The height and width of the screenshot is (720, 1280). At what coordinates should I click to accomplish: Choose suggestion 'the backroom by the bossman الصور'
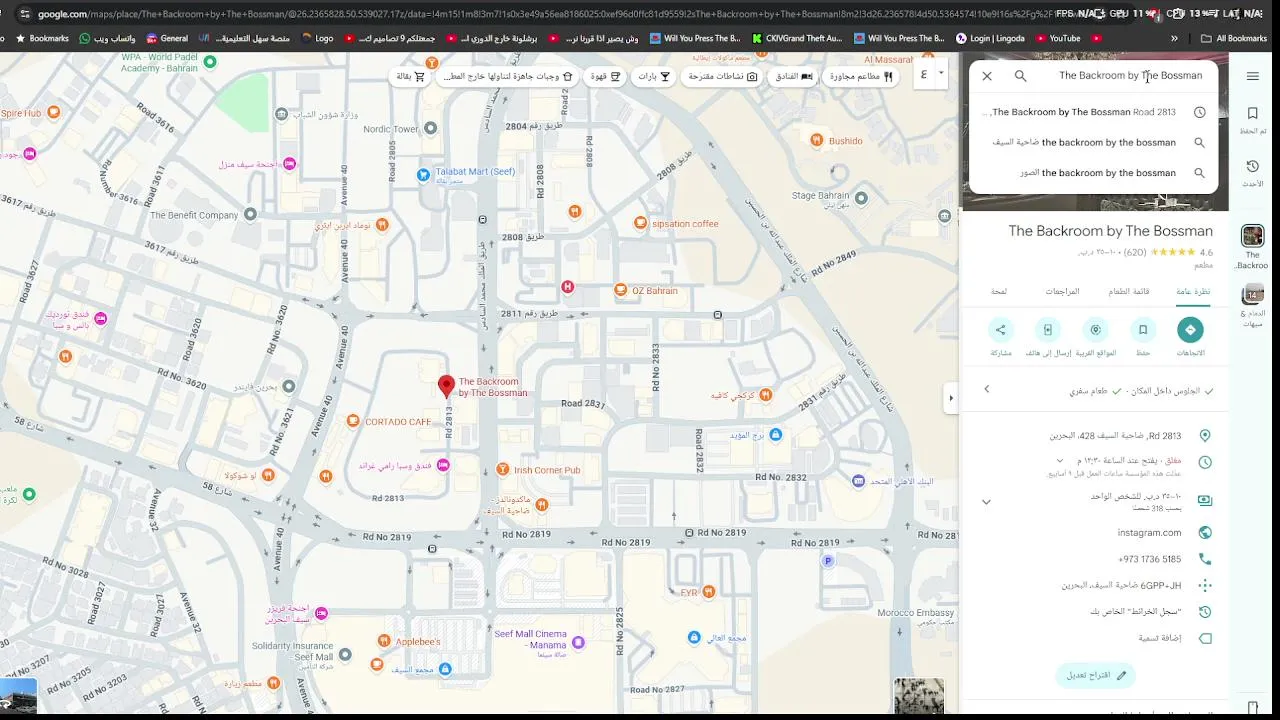(1094, 173)
